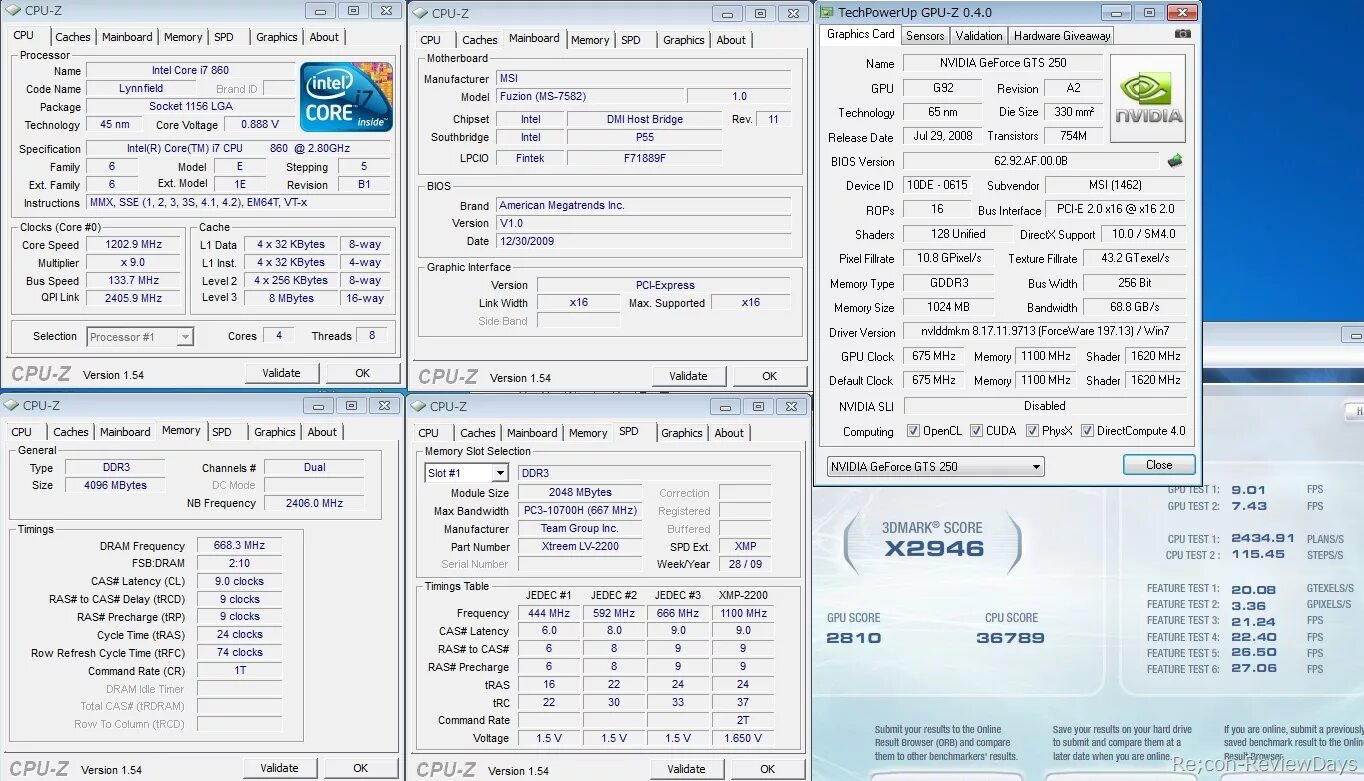Click the motherboard Model value Fuzion (MS-7582)
The height and width of the screenshot is (781, 1364).
(590, 97)
